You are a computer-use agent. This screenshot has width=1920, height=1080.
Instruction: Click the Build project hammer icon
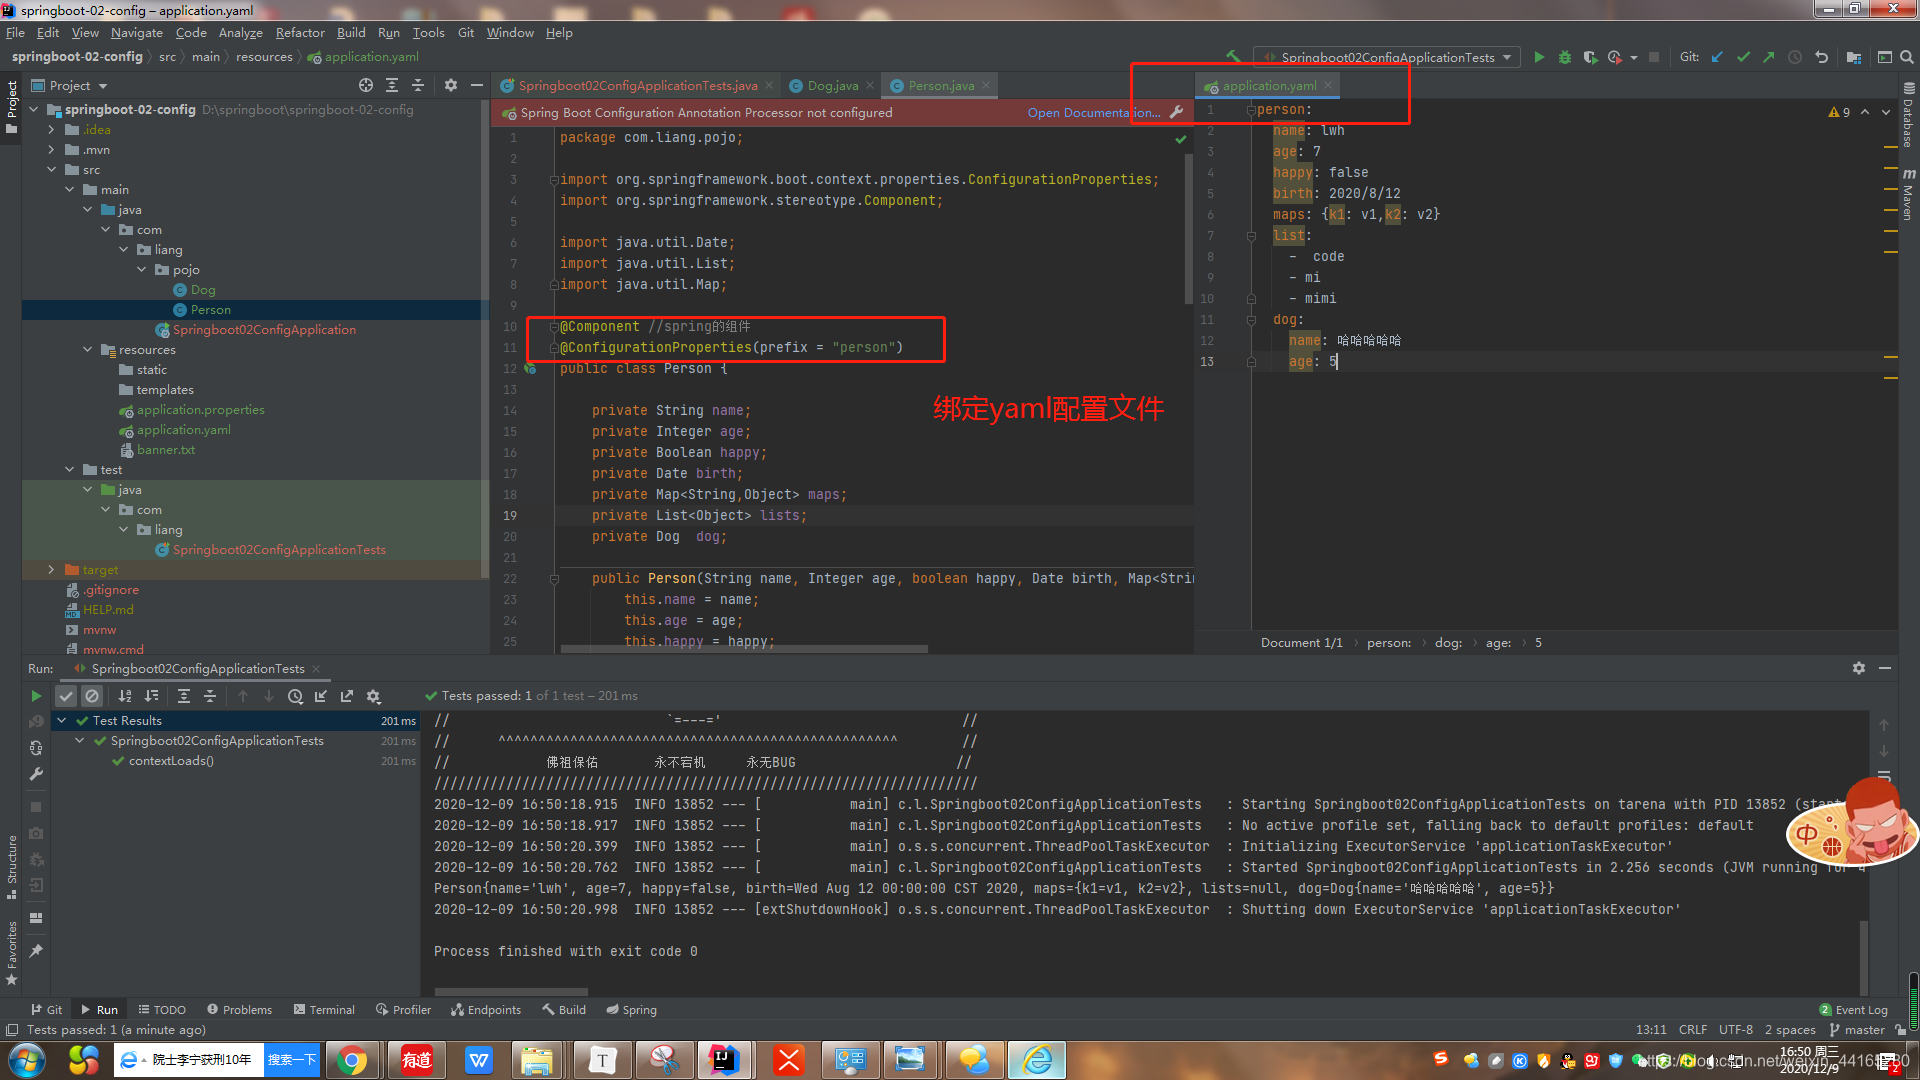[x=1233, y=57]
